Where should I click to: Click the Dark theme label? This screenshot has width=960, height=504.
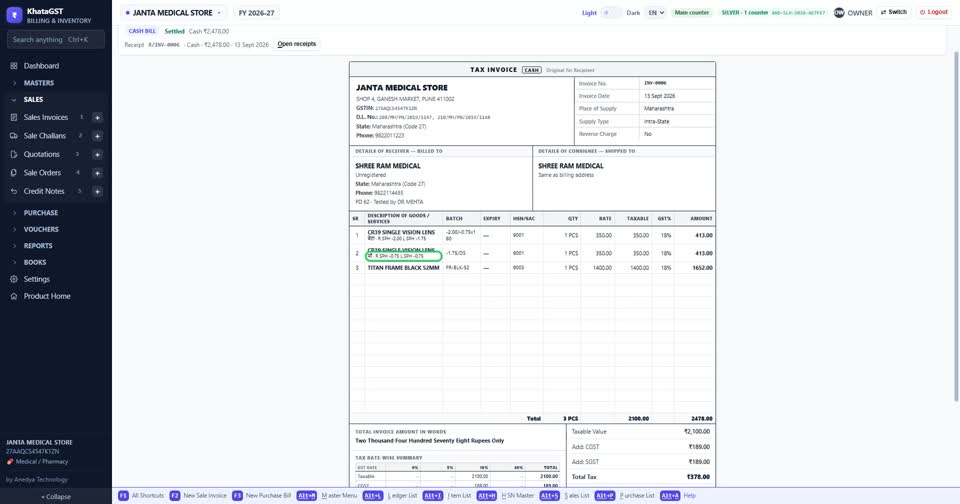(x=633, y=12)
